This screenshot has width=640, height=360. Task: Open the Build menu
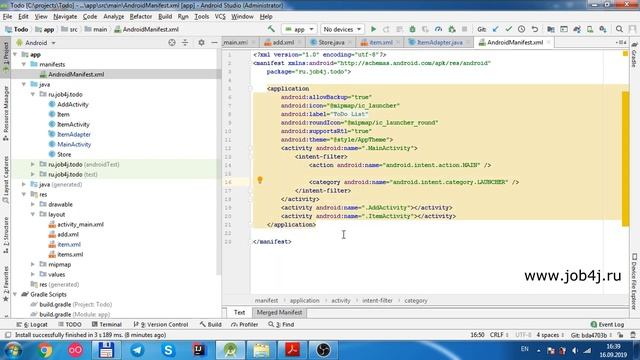pyautogui.click(x=165, y=17)
